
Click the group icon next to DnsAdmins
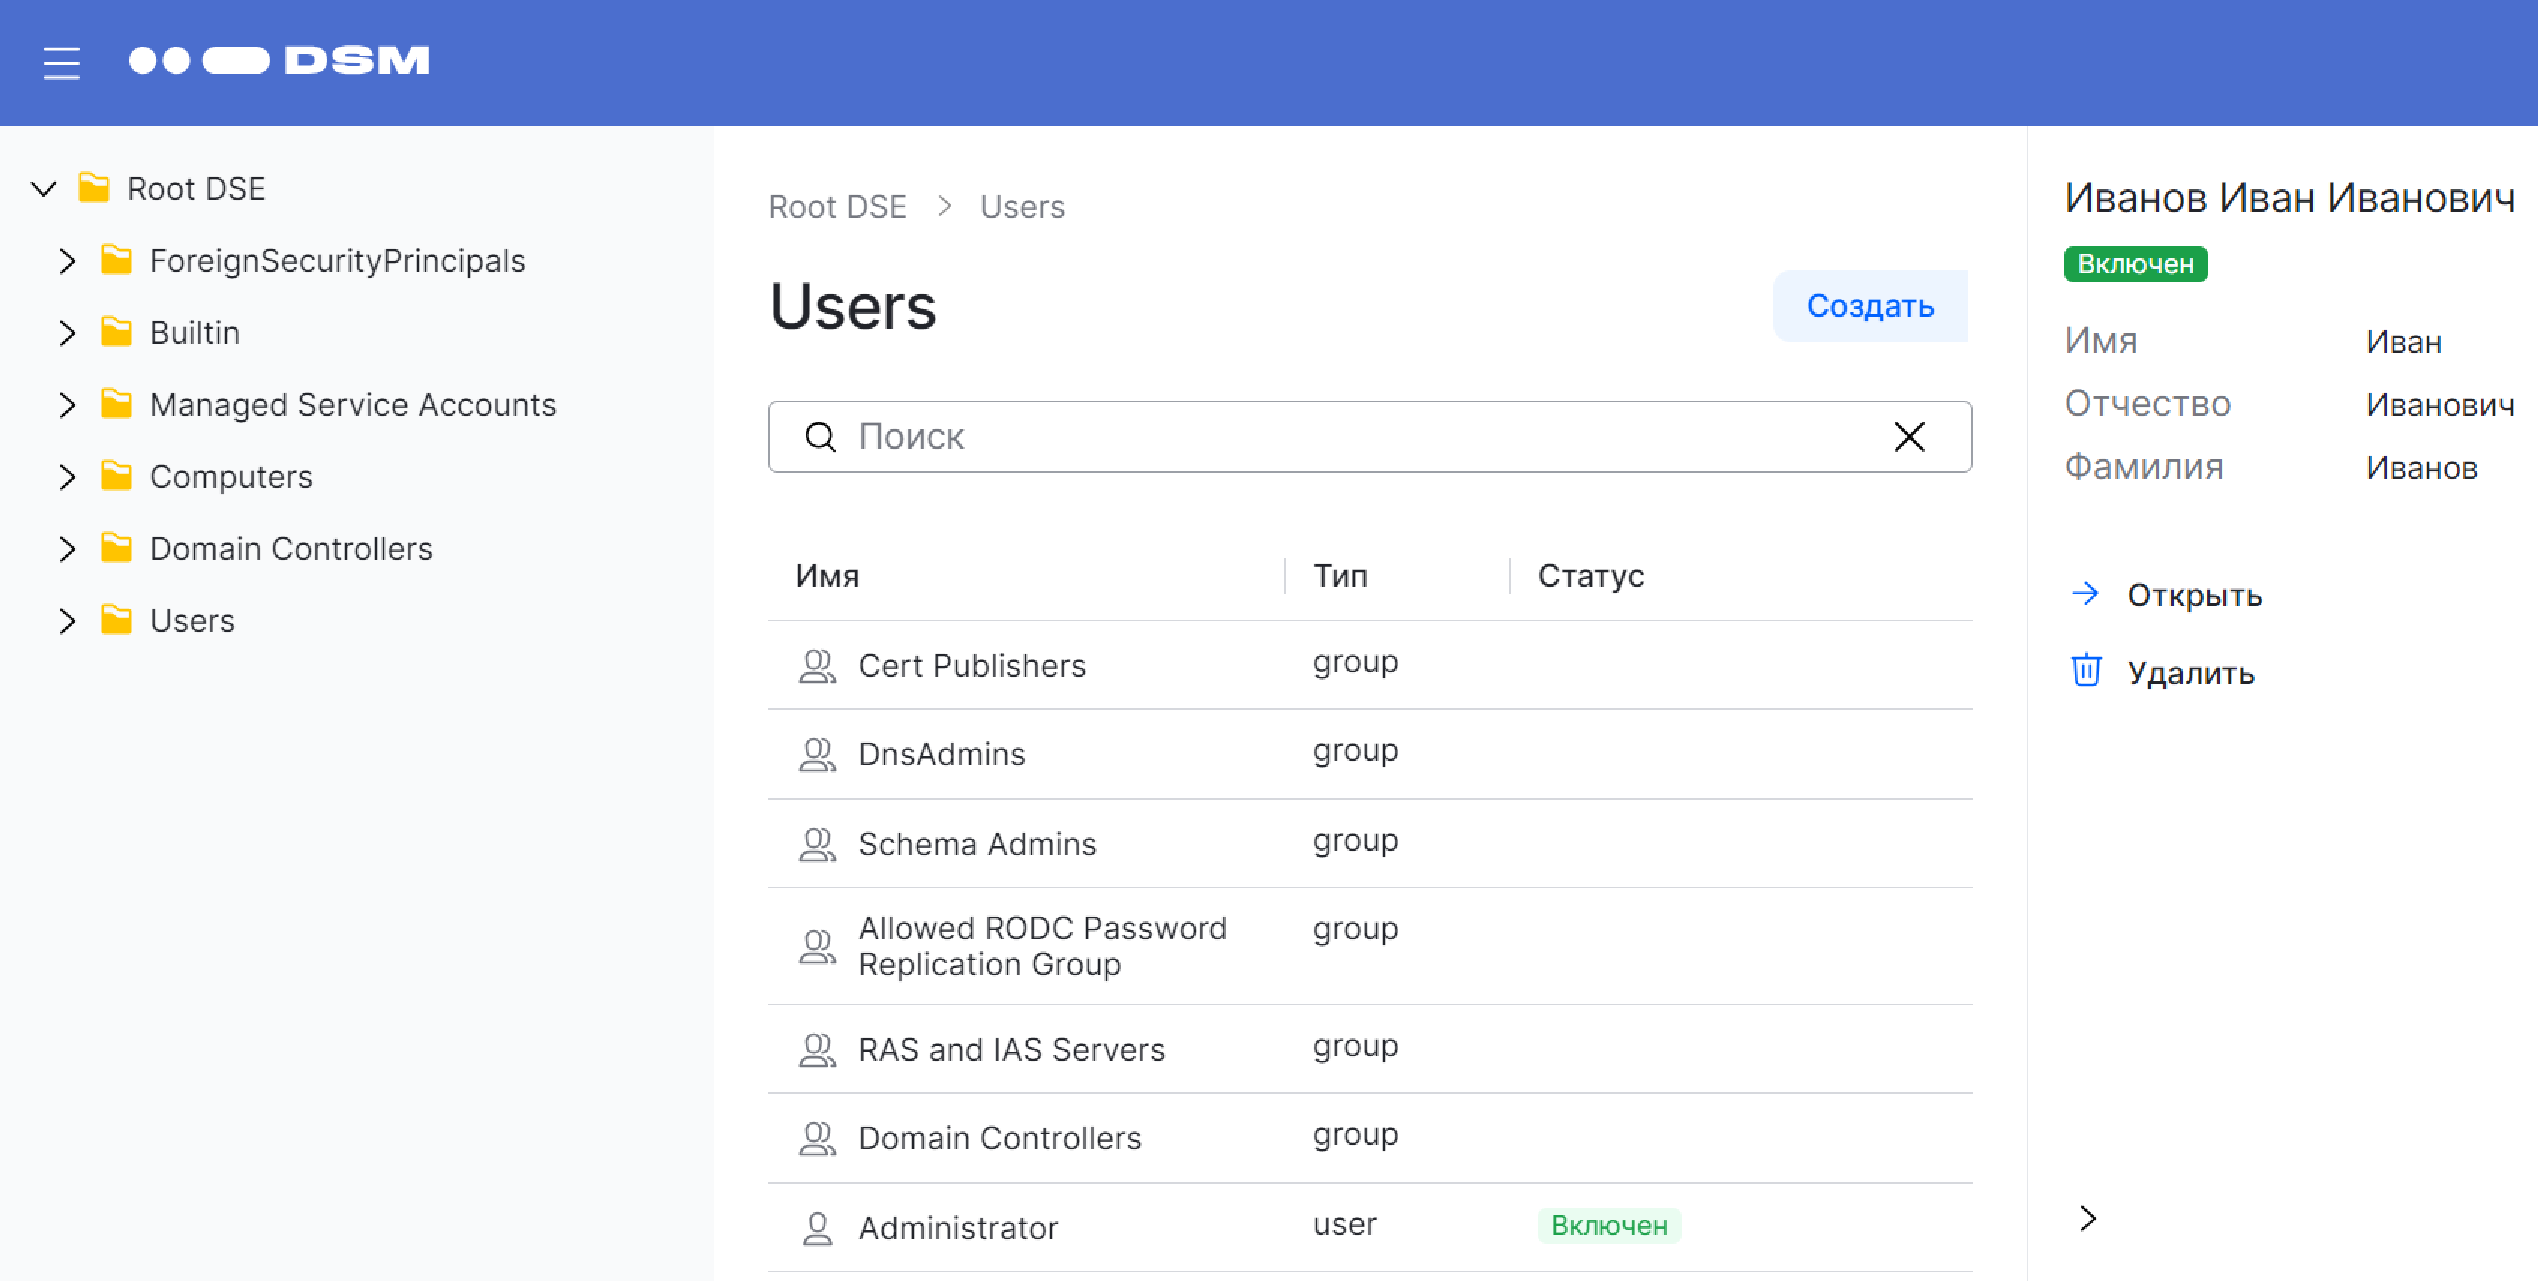[818, 753]
